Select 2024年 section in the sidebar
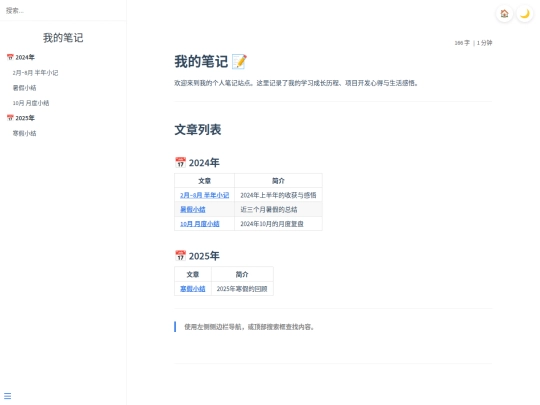Viewport: 540px width, 405px height. (21, 57)
